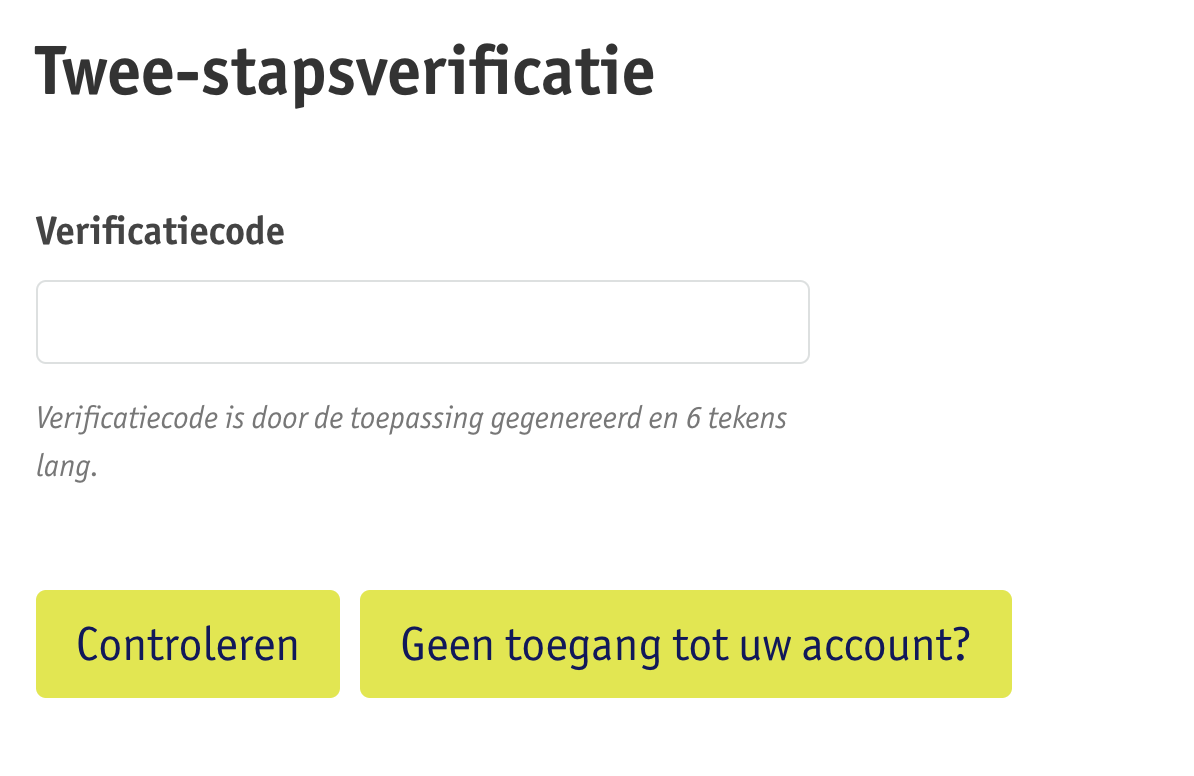This screenshot has width=1194, height=776.
Task: Click the Verificatiecode field label
Action: click(x=160, y=232)
